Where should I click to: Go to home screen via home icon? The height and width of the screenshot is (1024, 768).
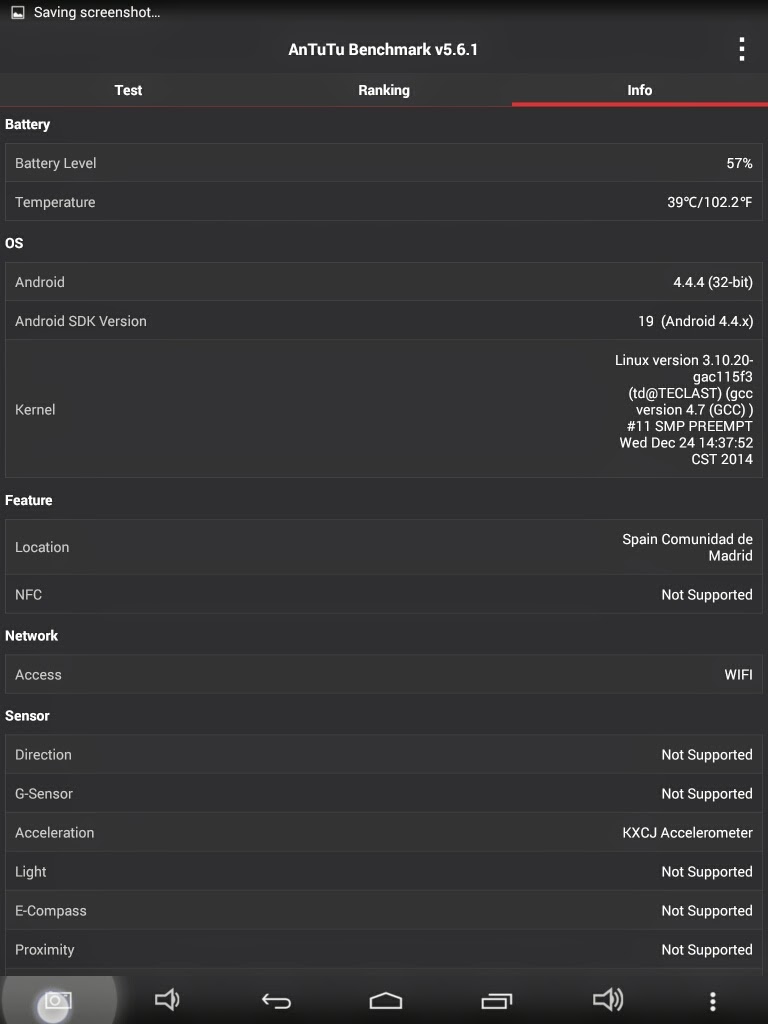(385, 1000)
